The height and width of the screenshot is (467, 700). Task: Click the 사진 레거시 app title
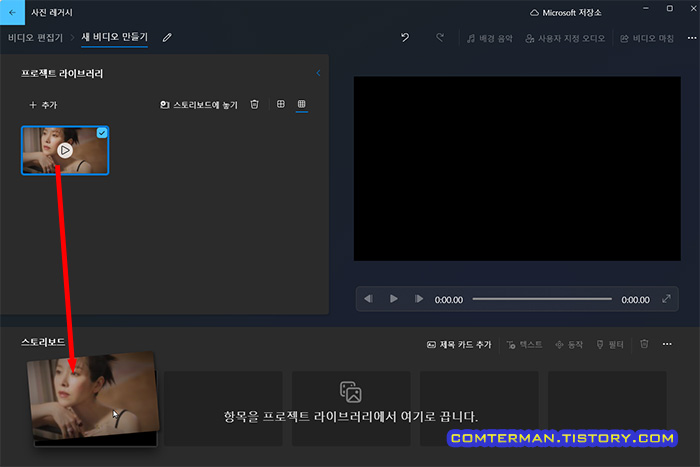tap(52, 13)
